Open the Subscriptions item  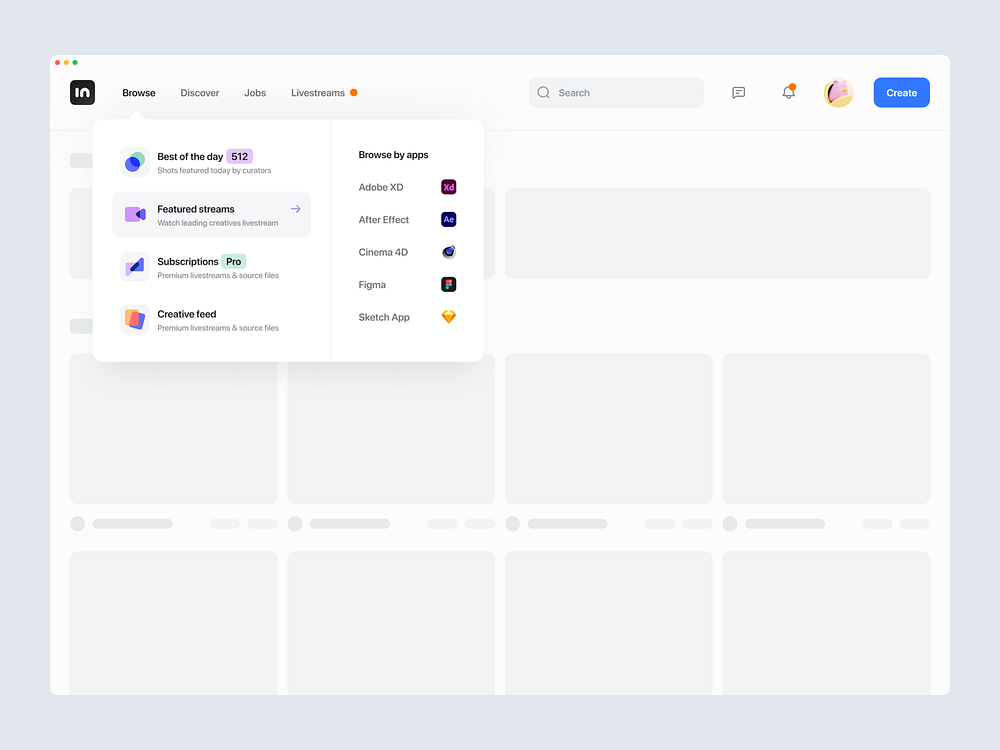coord(212,267)
